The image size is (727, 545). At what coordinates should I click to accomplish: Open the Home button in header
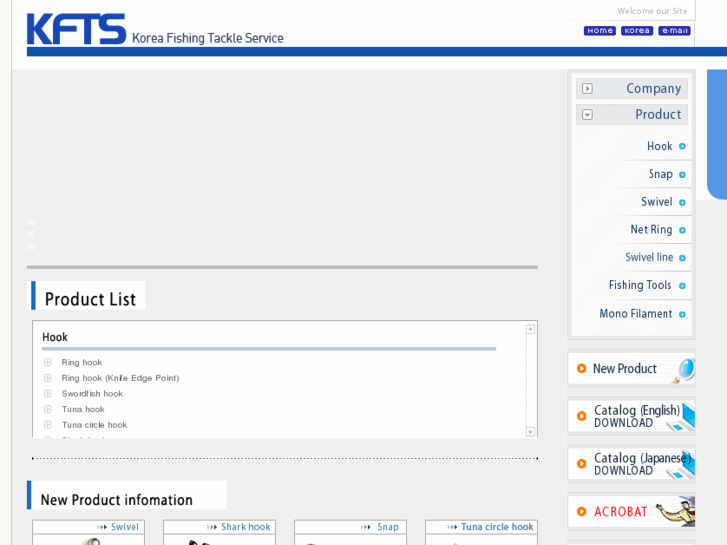coord(599,31)
